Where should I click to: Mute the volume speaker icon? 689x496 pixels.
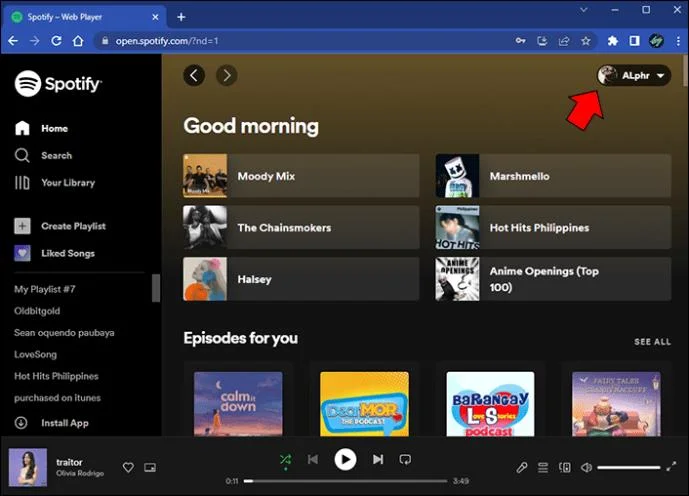[587, 467]
